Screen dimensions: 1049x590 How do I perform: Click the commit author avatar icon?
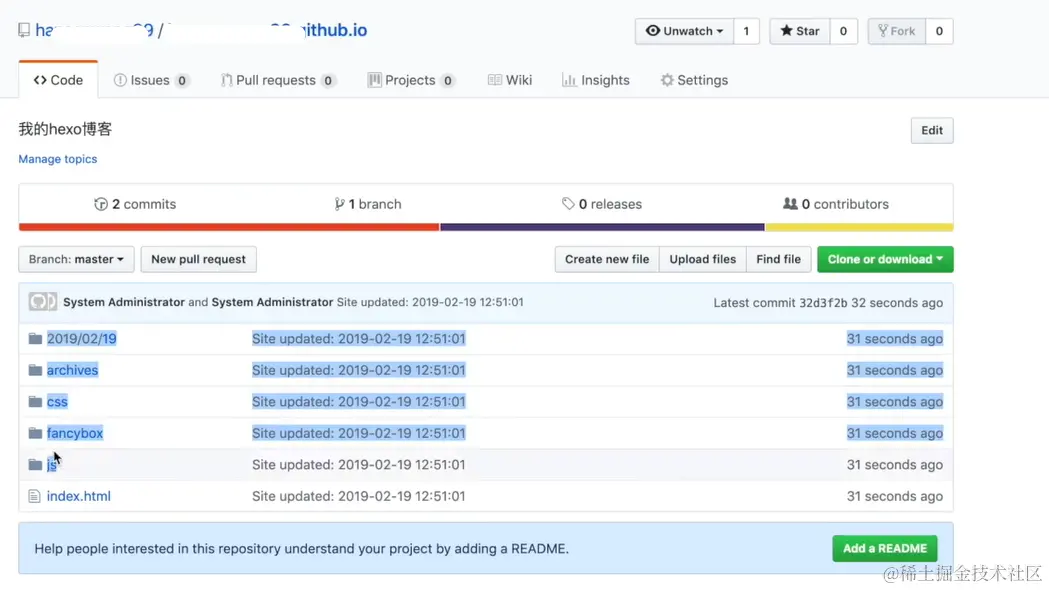coord(43,302)
